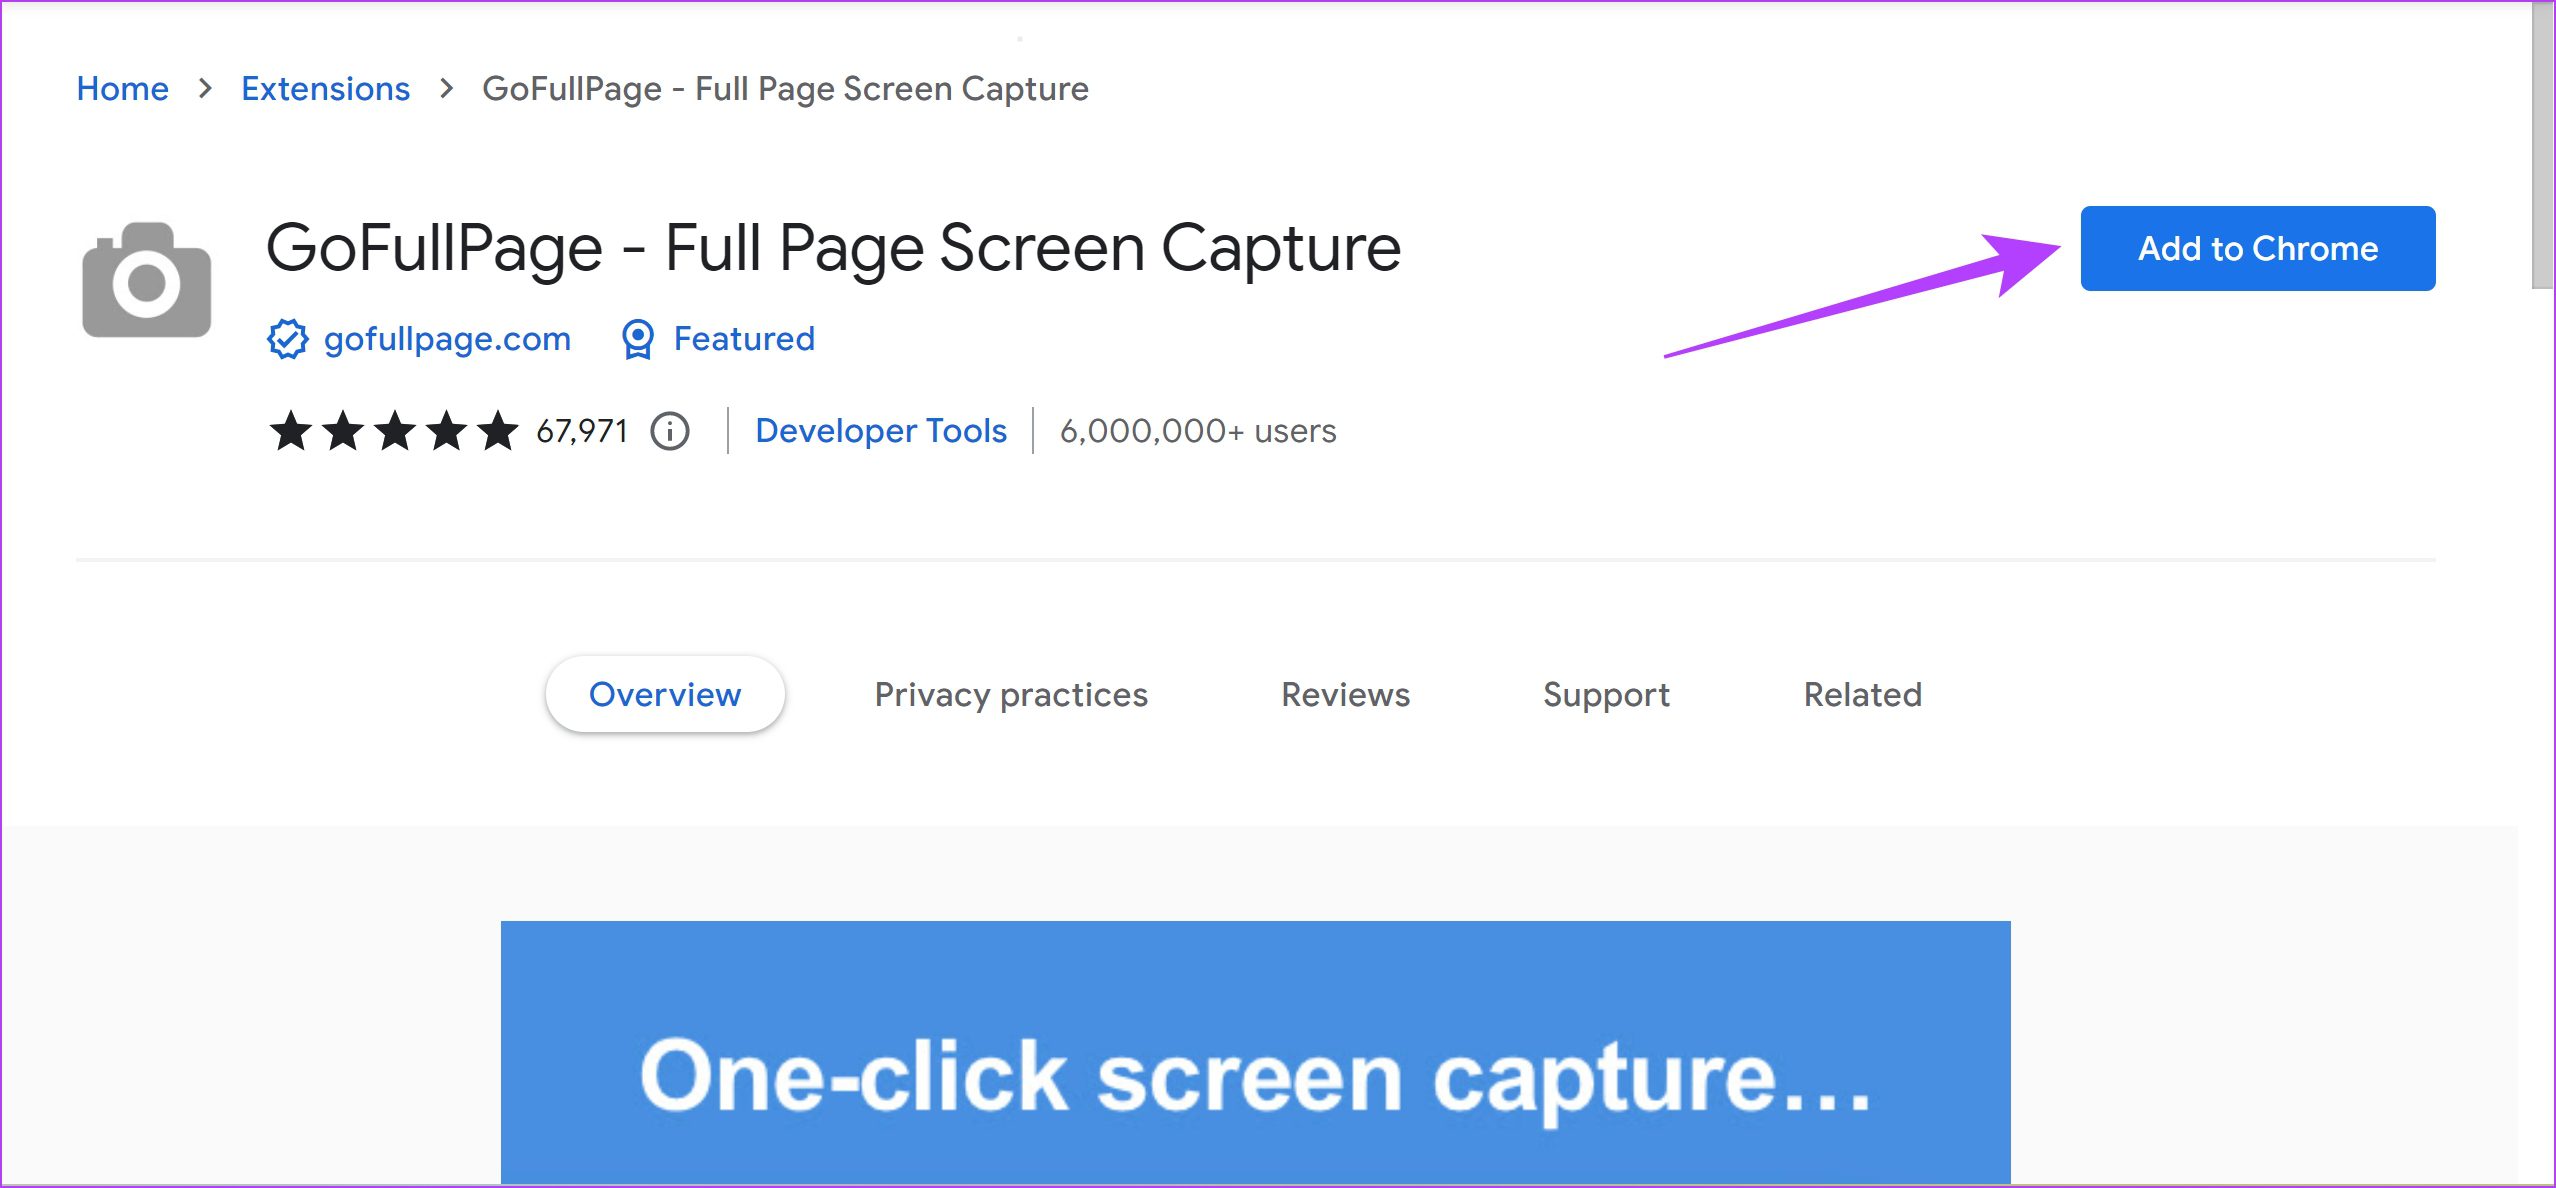
Task: Click the GoFullPage camera extension icon
Action: click(146, 280)
